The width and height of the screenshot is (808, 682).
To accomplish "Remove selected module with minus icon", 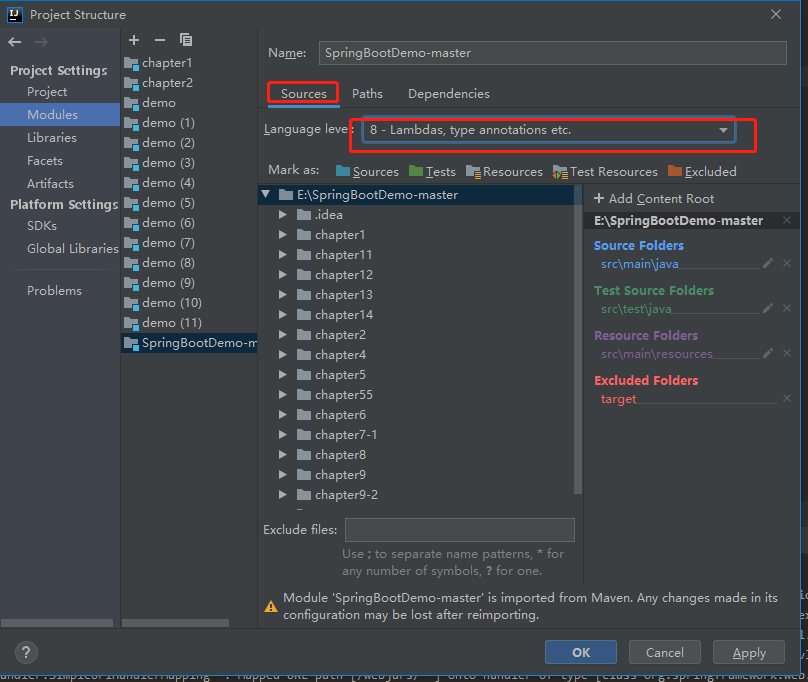I will (160, 40).
